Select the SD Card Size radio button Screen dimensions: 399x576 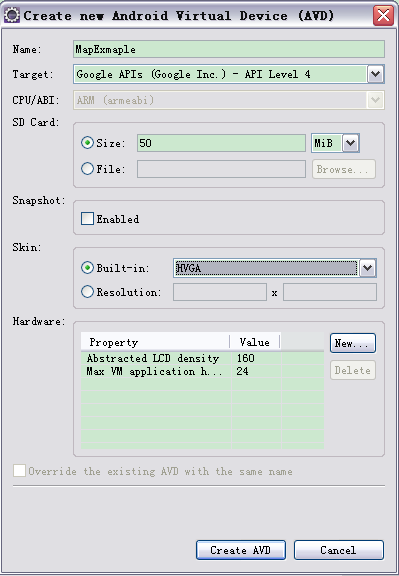tap(87, 143)
